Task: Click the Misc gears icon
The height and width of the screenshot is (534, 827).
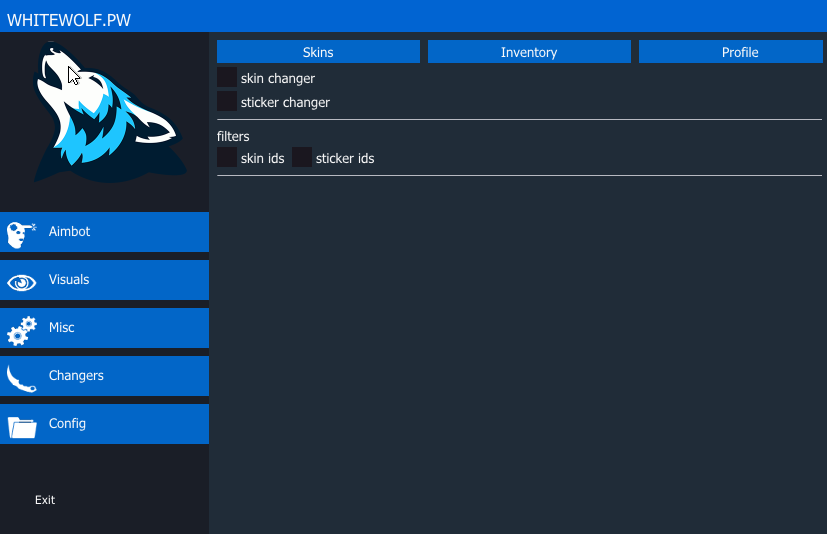Action: tap(22, 331)
